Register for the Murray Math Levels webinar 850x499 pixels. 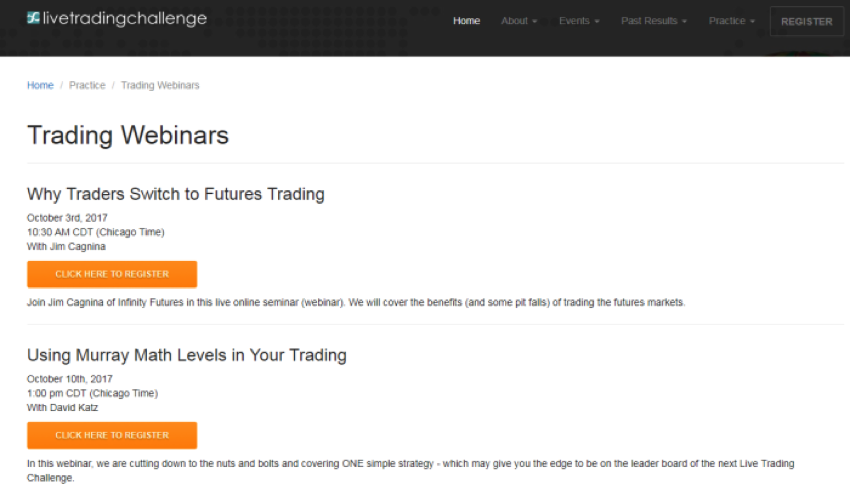[112, 435]
